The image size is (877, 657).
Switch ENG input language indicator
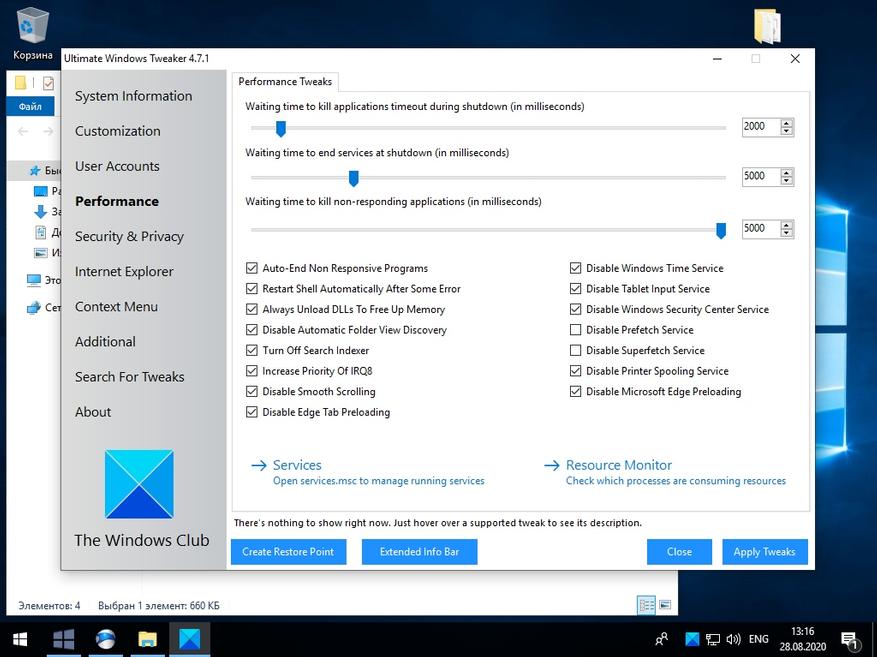tap(758, 639)
